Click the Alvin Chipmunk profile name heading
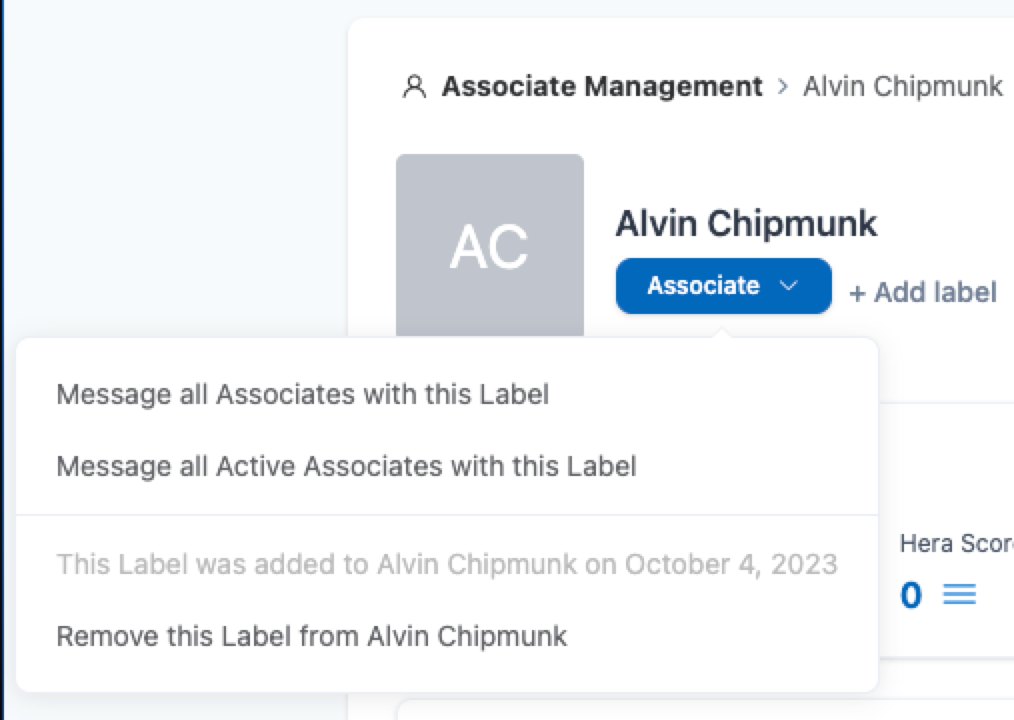The image size is (1014, 720). pyautogui.click(x=746, y=223)
